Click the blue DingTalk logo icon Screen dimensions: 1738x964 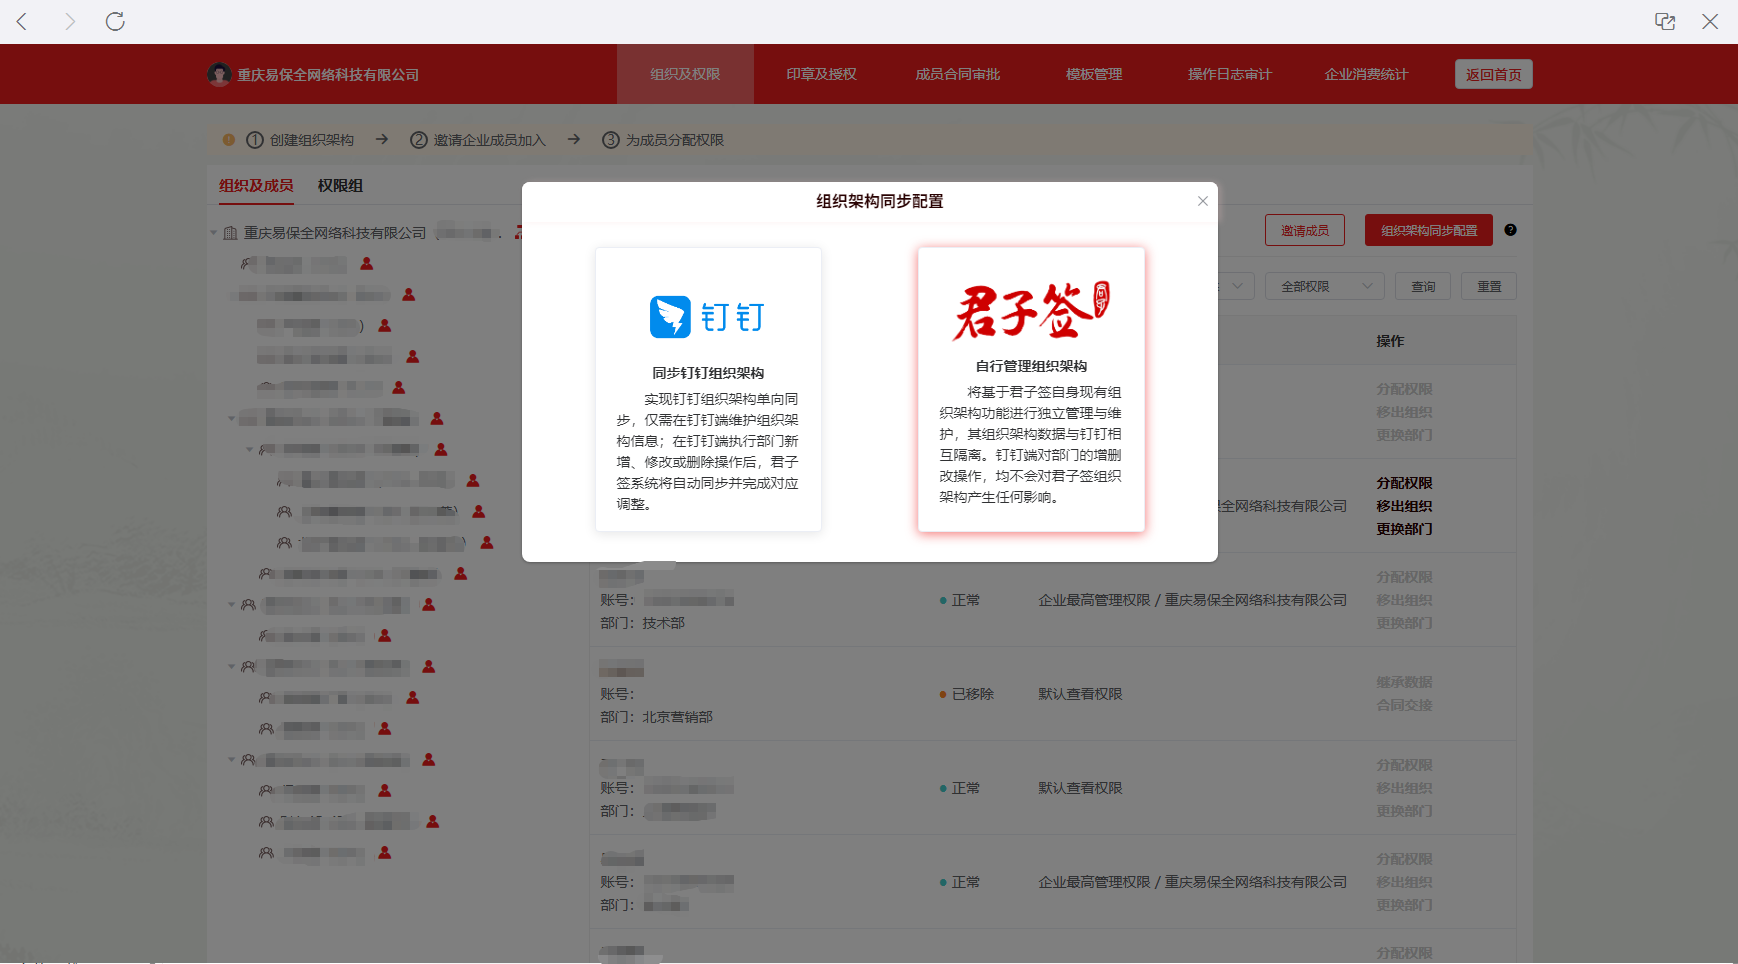pyautogui.click(x=670, y=317)
